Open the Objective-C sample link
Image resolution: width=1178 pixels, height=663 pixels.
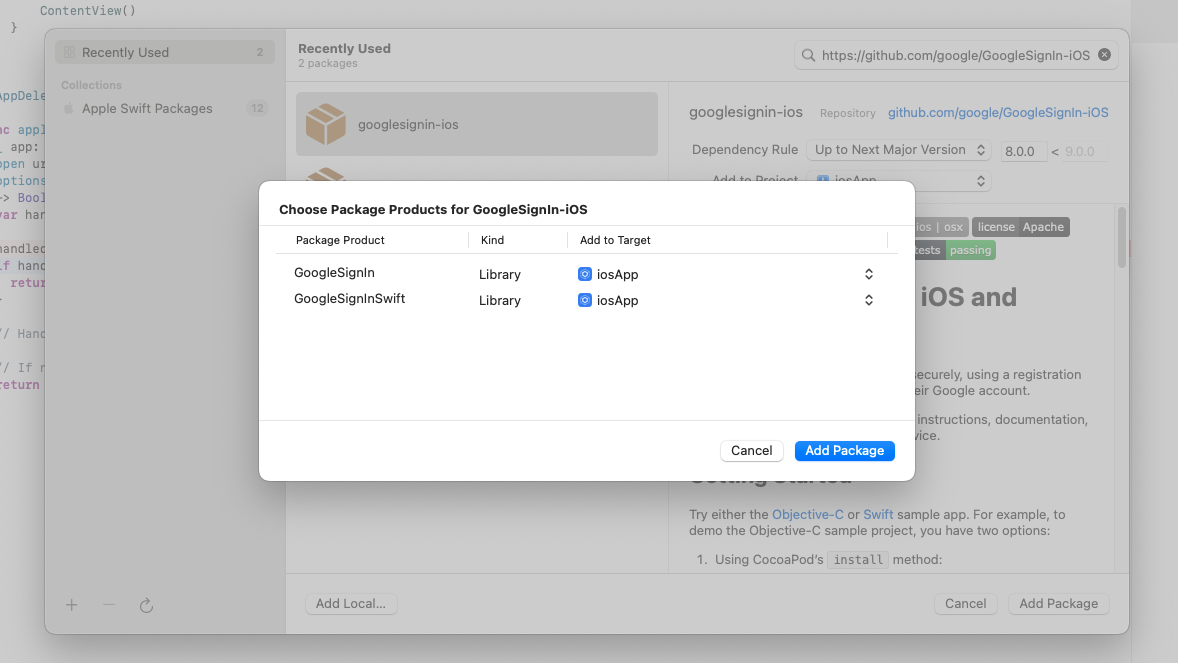(x=808, y=514)
